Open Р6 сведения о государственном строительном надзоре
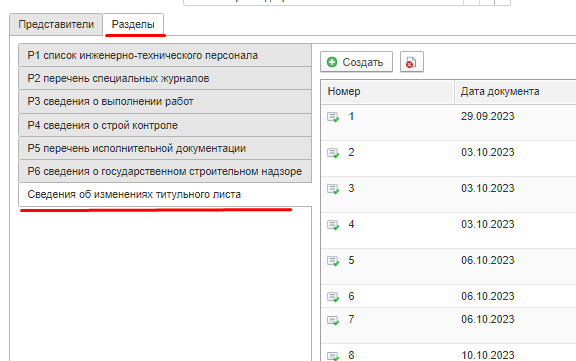This screenshot has height=361, width=576. [165, 171]
